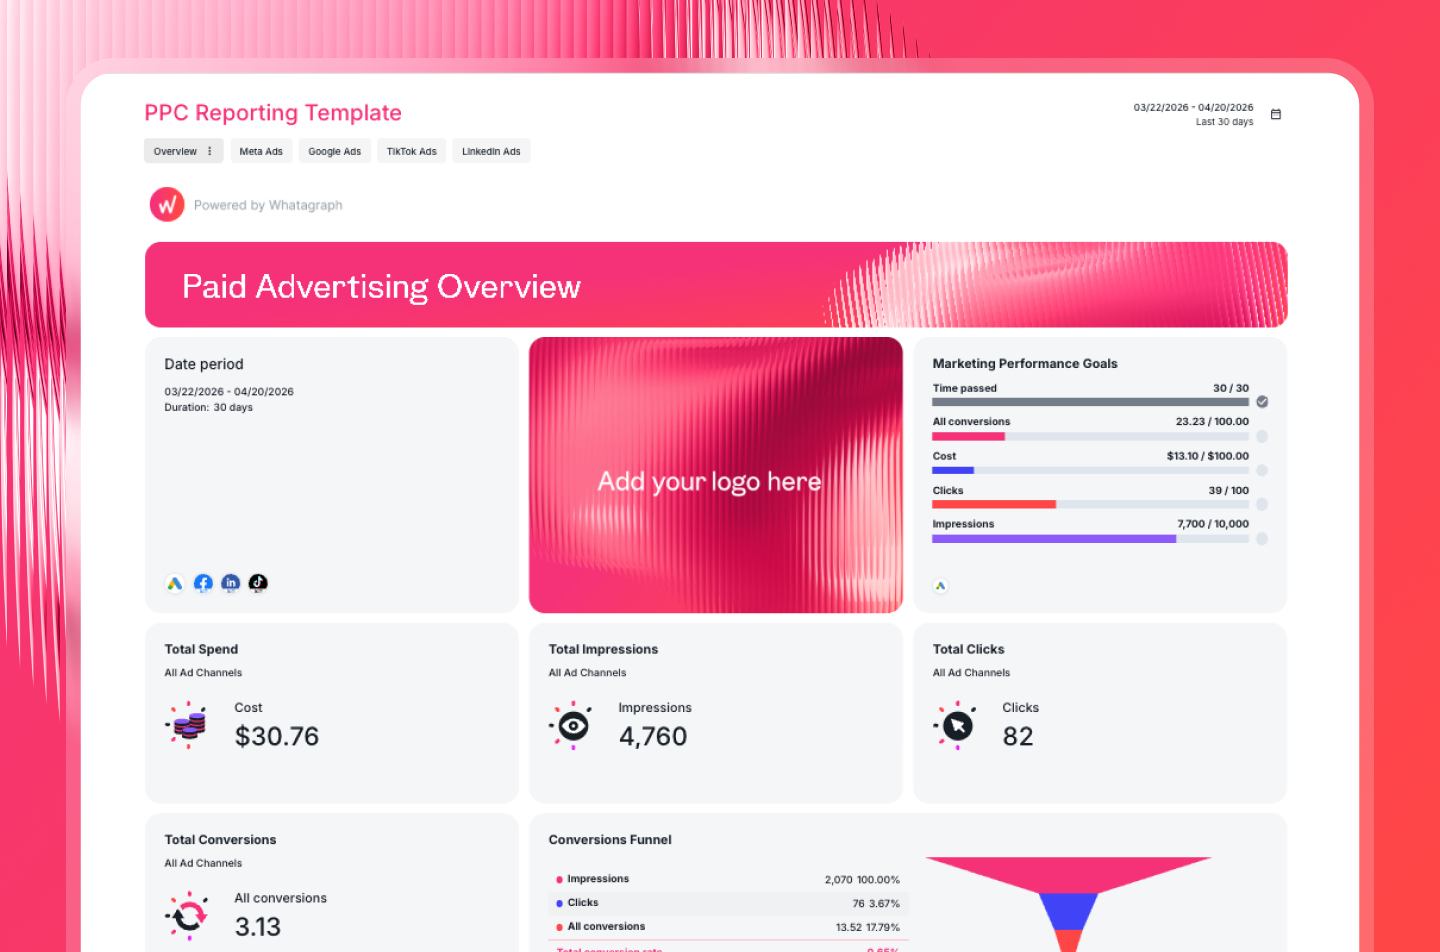Open the Overview tab options menu
1440x952 pixels.
209,151
